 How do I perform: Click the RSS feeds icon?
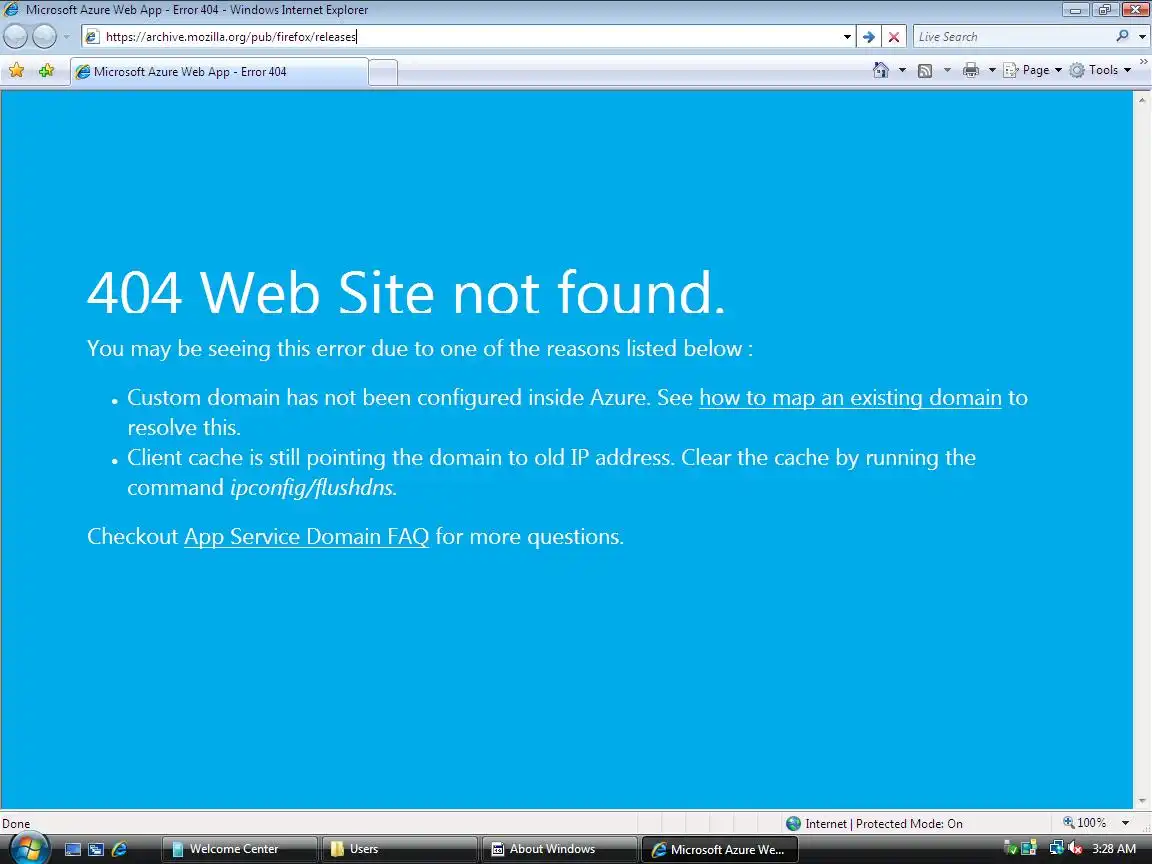click(x=925, y=71)
